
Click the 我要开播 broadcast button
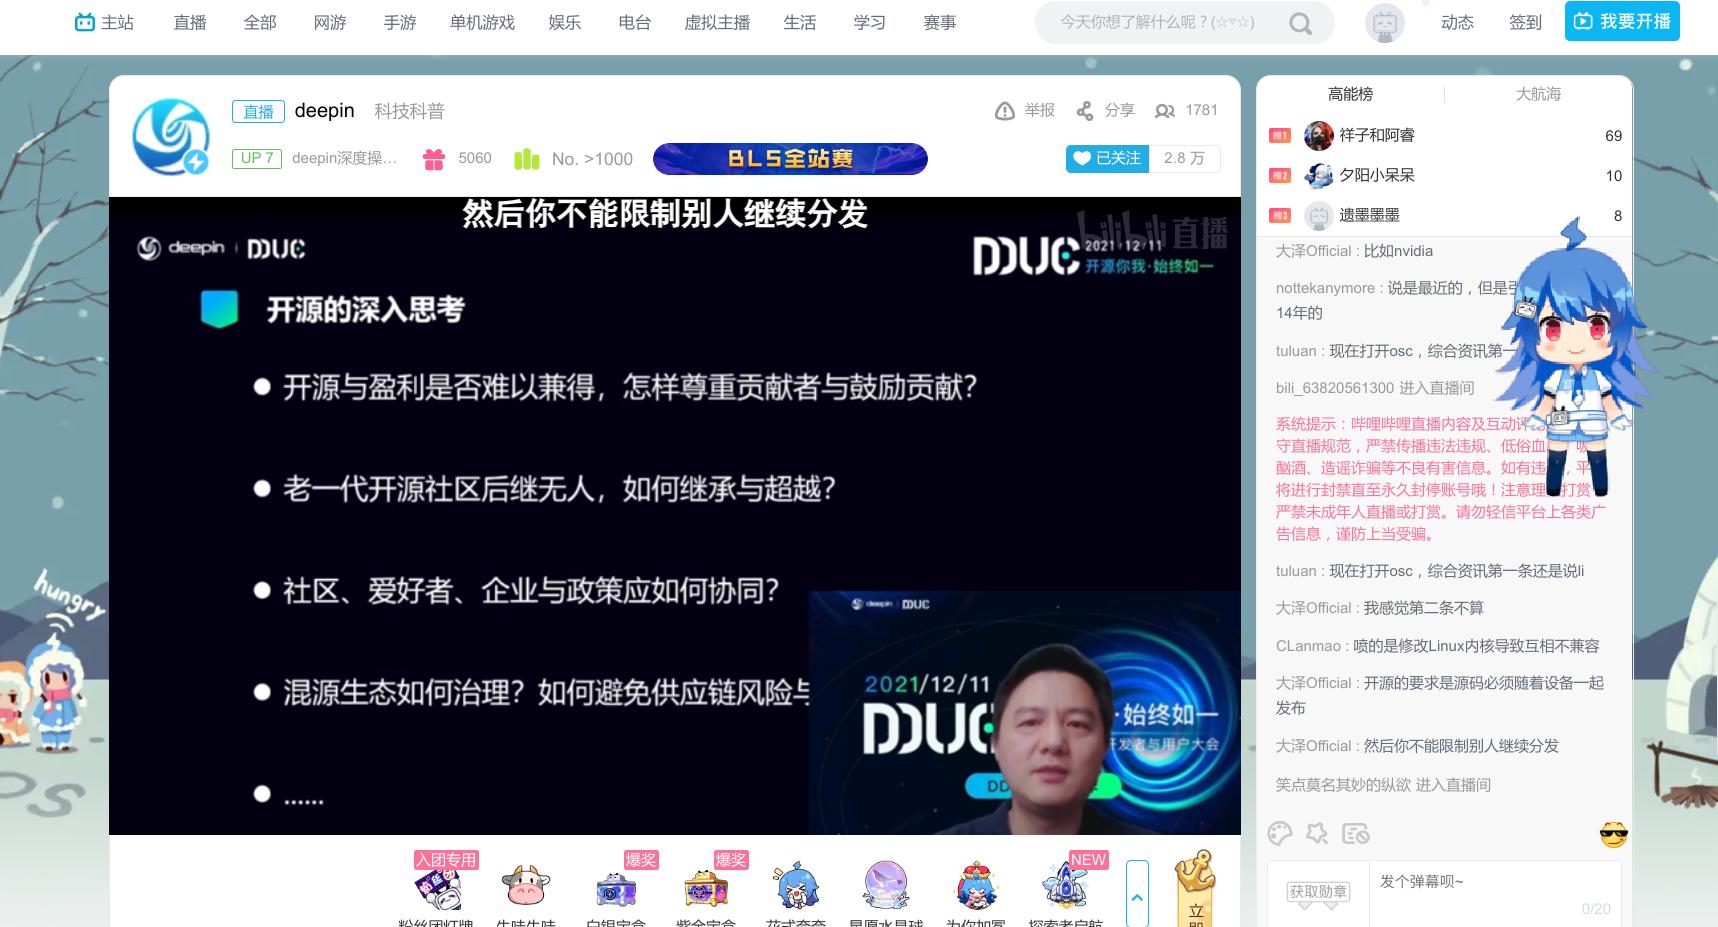coord(1621,20)
